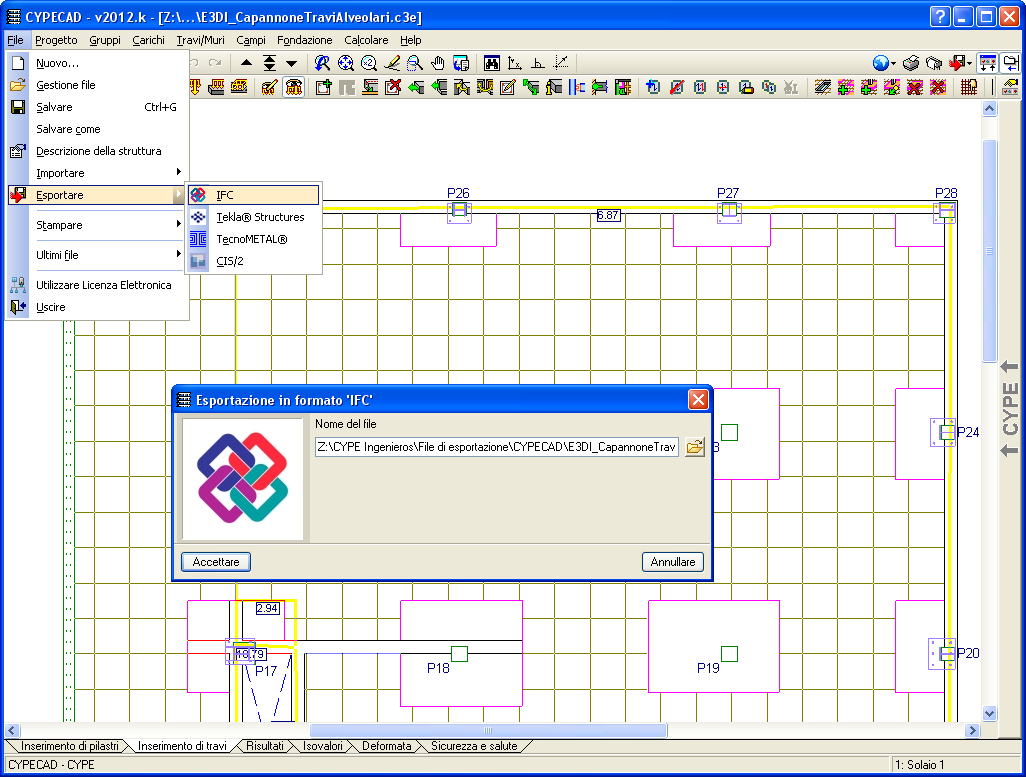
Task: Open the Travi/Muri menu
Action: pyautogui.click(x=200, y=40)
